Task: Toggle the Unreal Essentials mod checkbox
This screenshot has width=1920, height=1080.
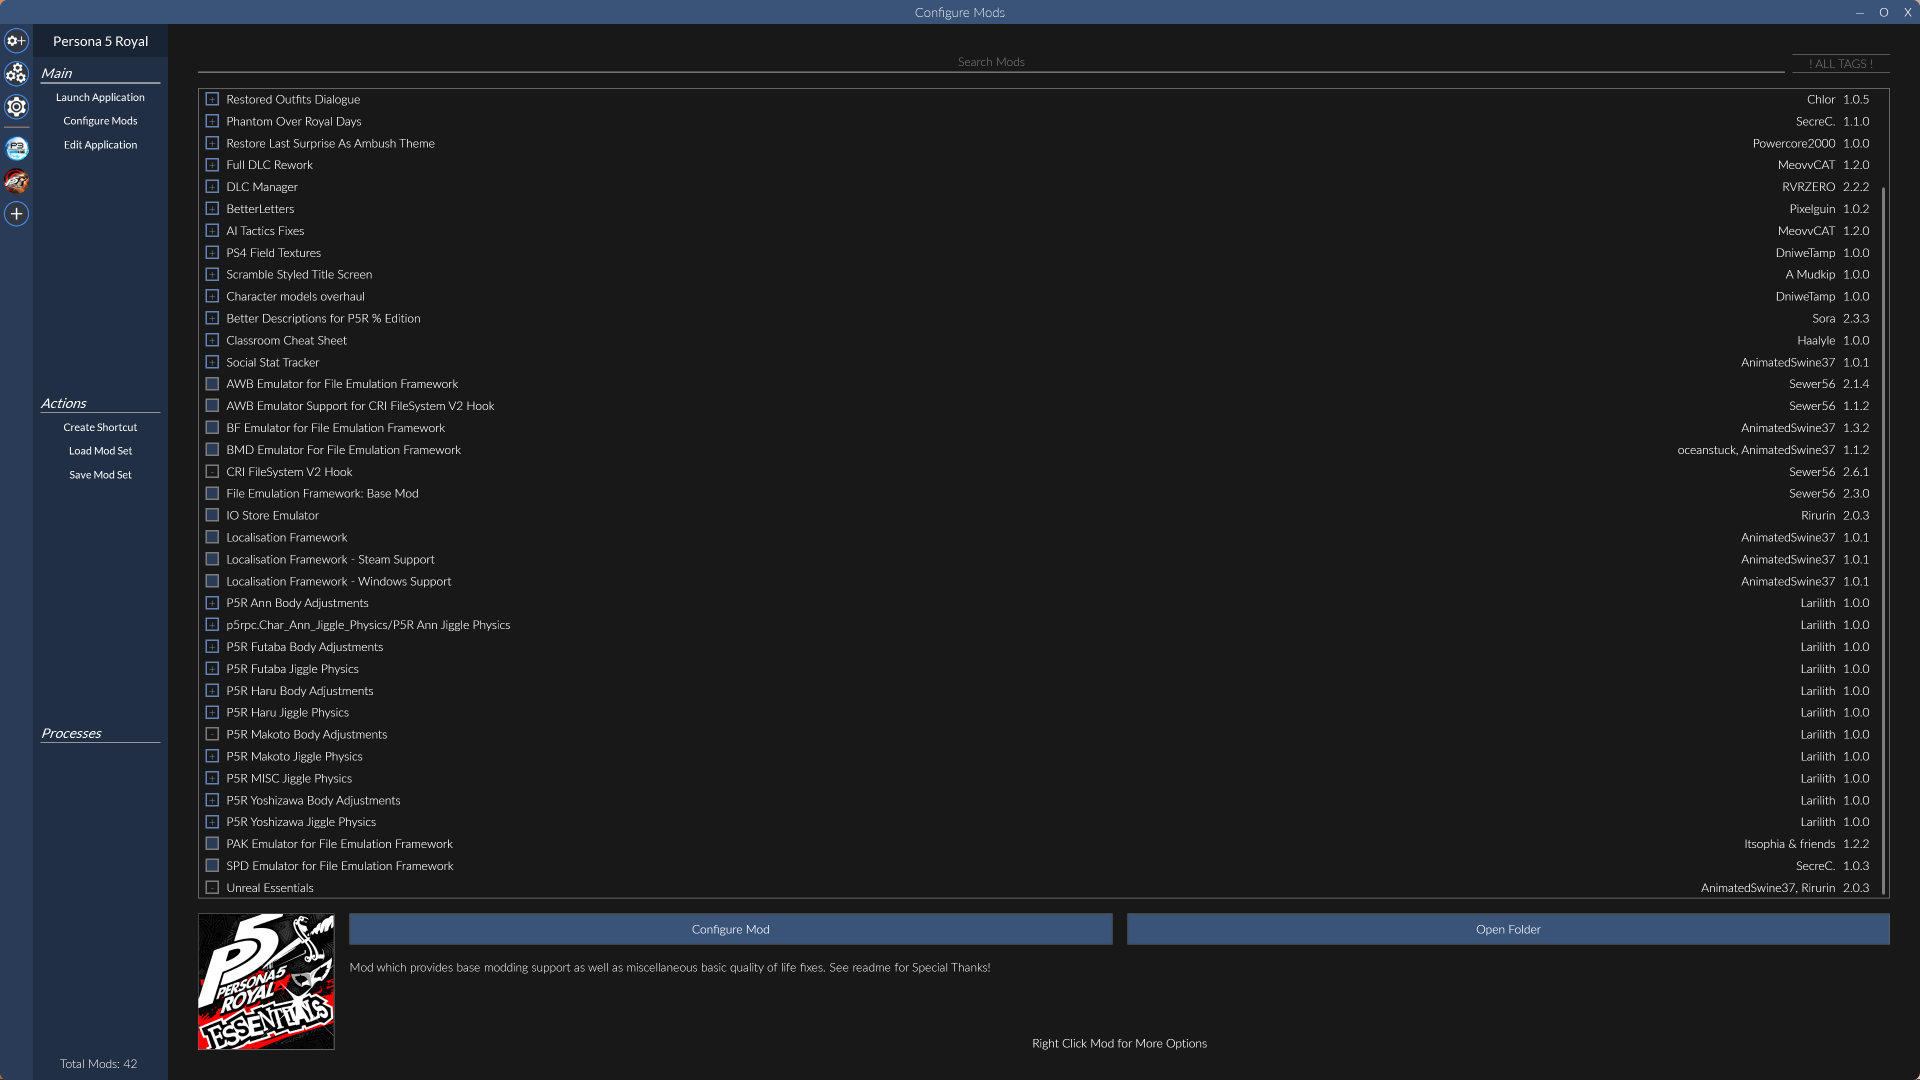Action: pyautogui.click(x=212, y=888)
